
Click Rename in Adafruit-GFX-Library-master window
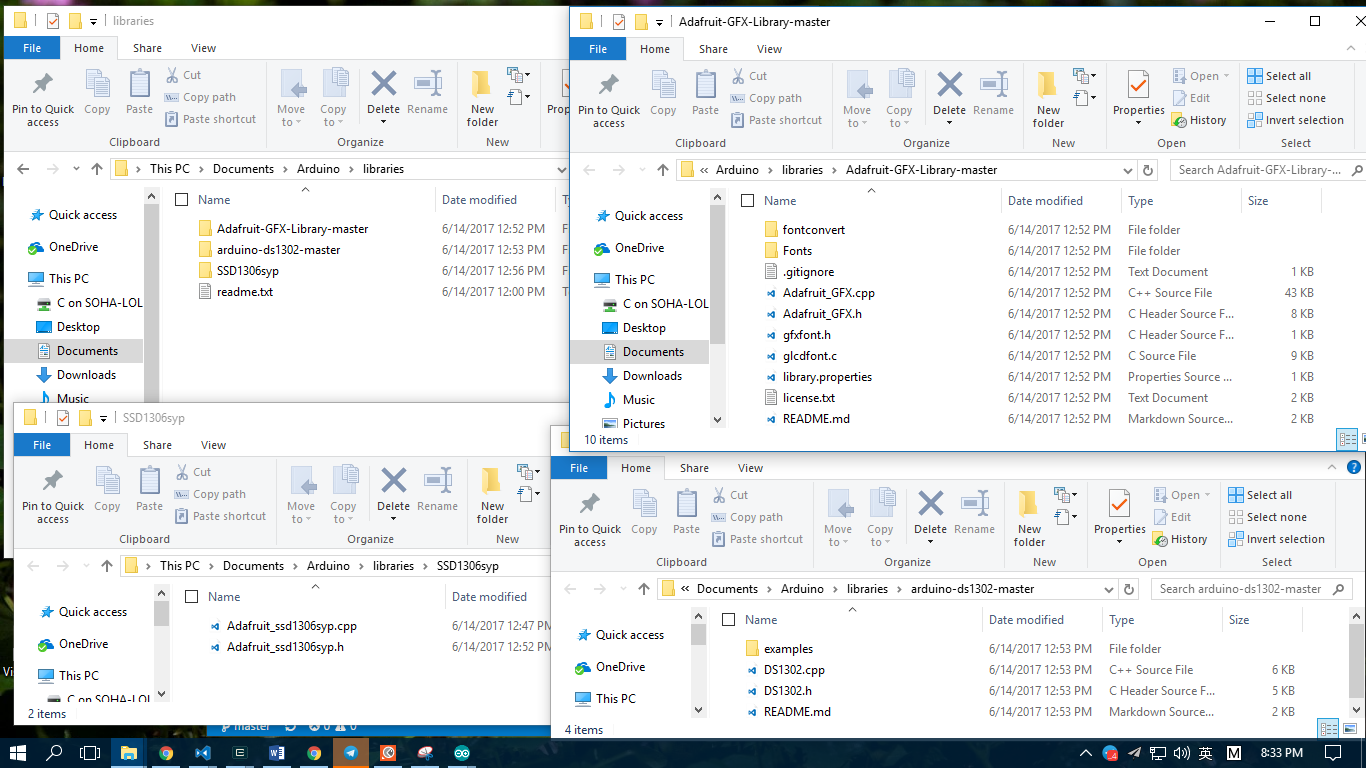[994, 94]
